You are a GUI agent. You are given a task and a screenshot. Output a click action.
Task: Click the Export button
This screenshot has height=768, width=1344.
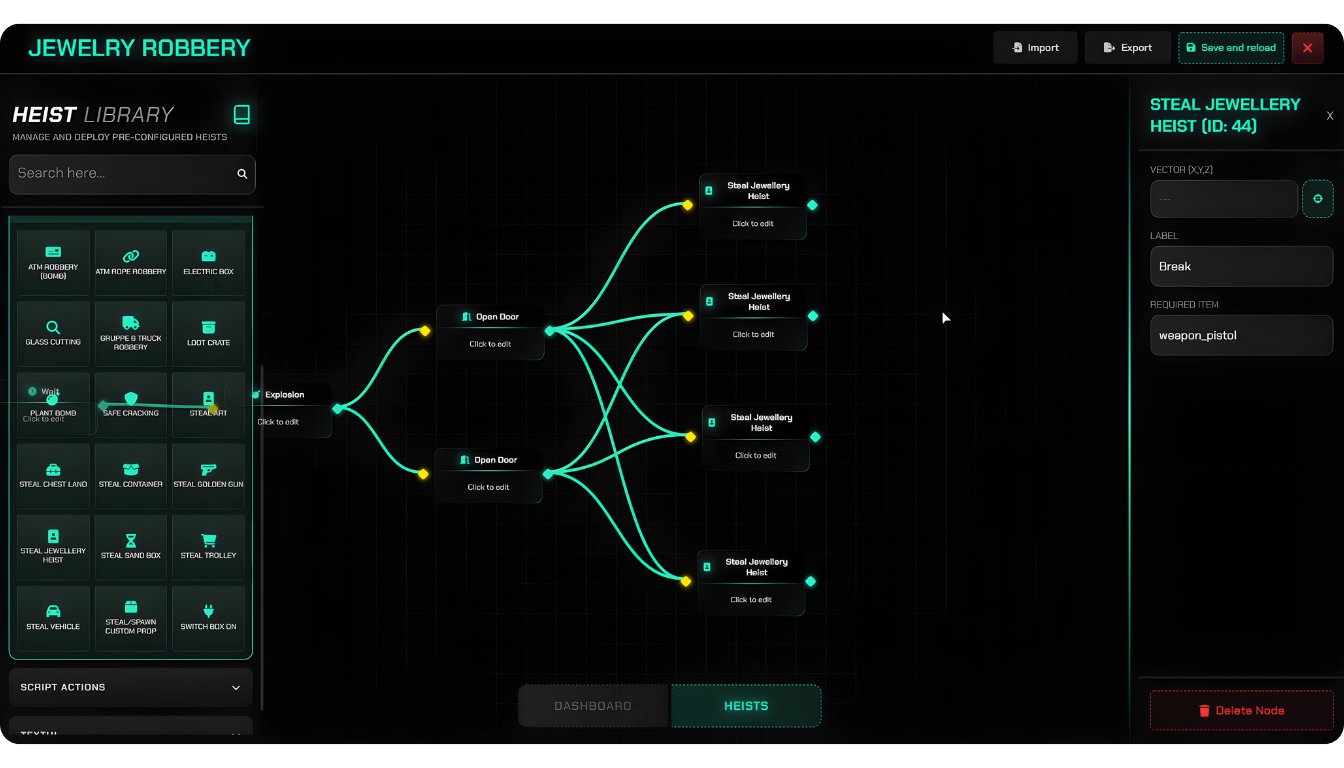coord(1128,48)
